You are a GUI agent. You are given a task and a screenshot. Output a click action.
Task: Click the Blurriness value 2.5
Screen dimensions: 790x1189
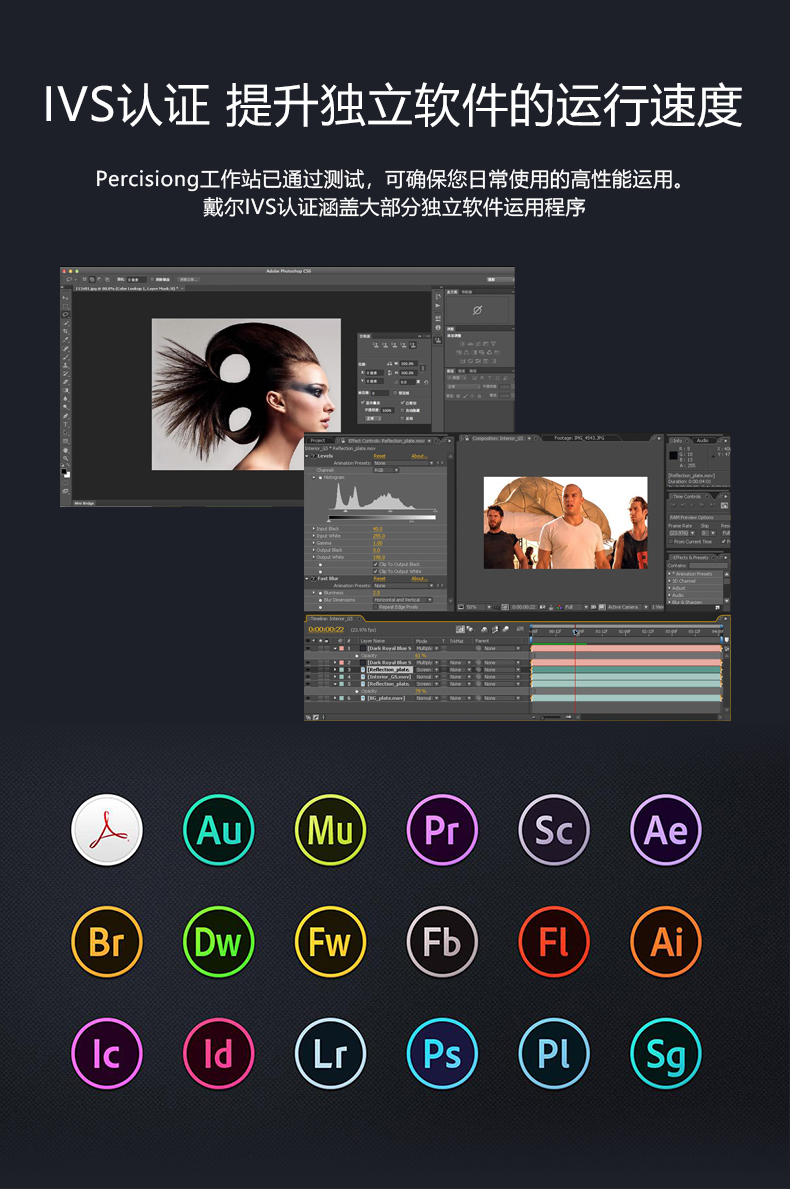[x=376, y=593]
